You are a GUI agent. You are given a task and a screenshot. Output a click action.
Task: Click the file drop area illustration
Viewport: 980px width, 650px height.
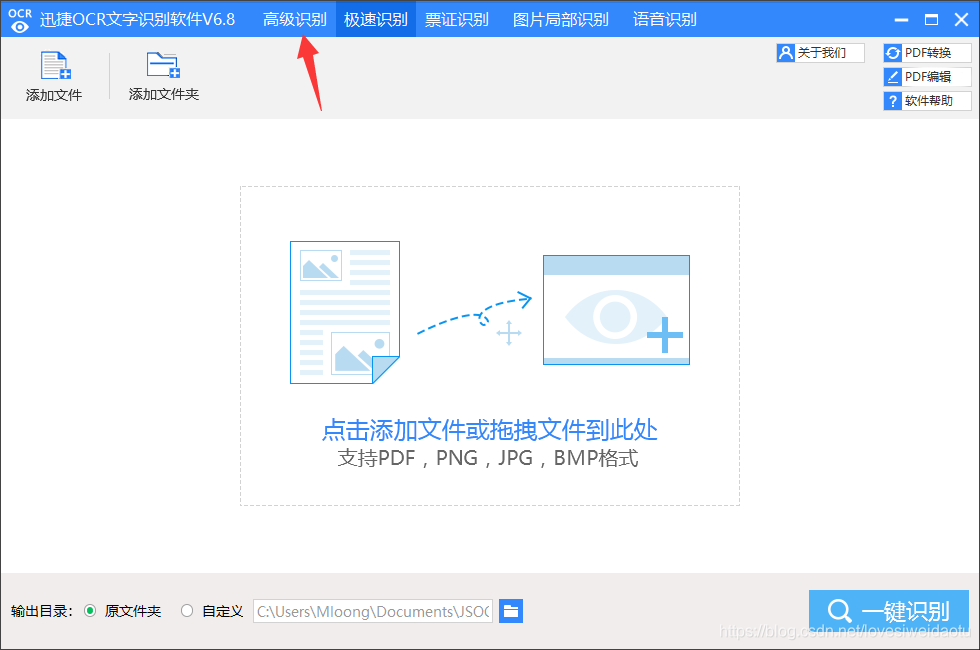[x=489, y=312]
